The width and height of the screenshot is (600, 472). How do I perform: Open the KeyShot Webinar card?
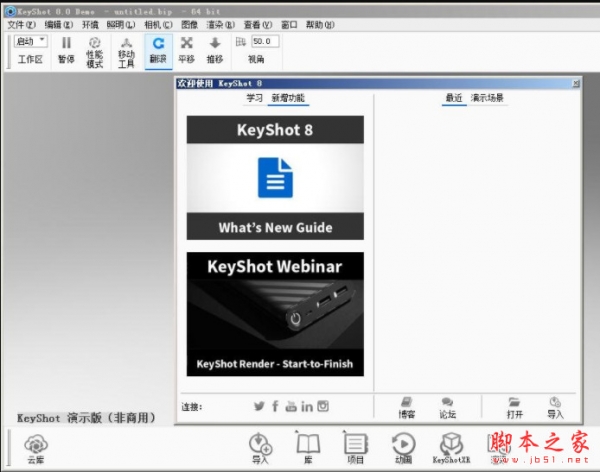point(275,314)
